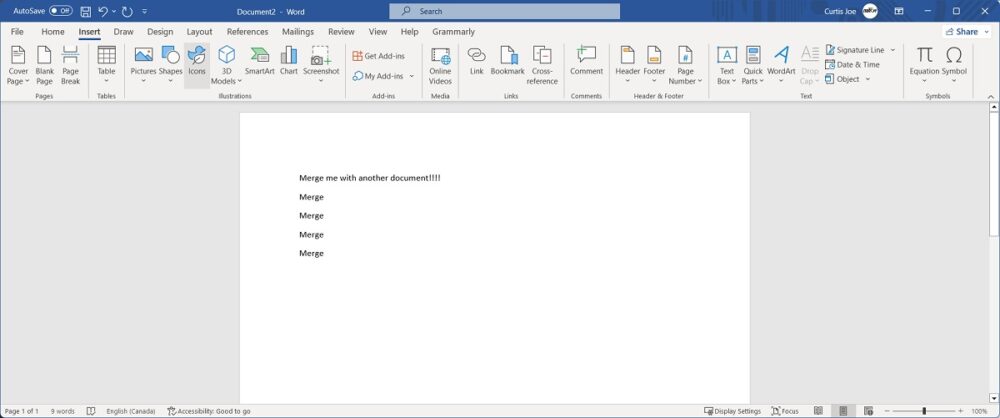The height and width of the screenshot is (418, 1000).
Task: Click the Get Add-ins button
Action: [378, 56]
